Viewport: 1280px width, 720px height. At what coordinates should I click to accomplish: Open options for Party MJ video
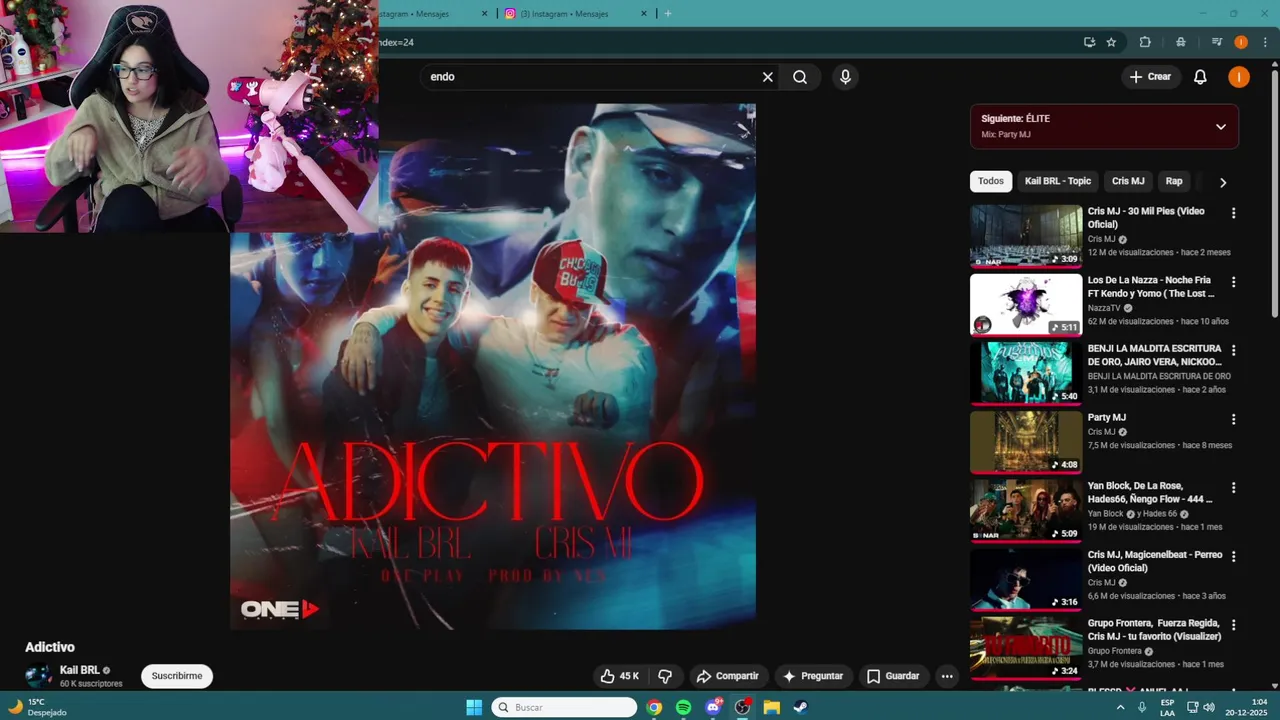pos(1233,419)
